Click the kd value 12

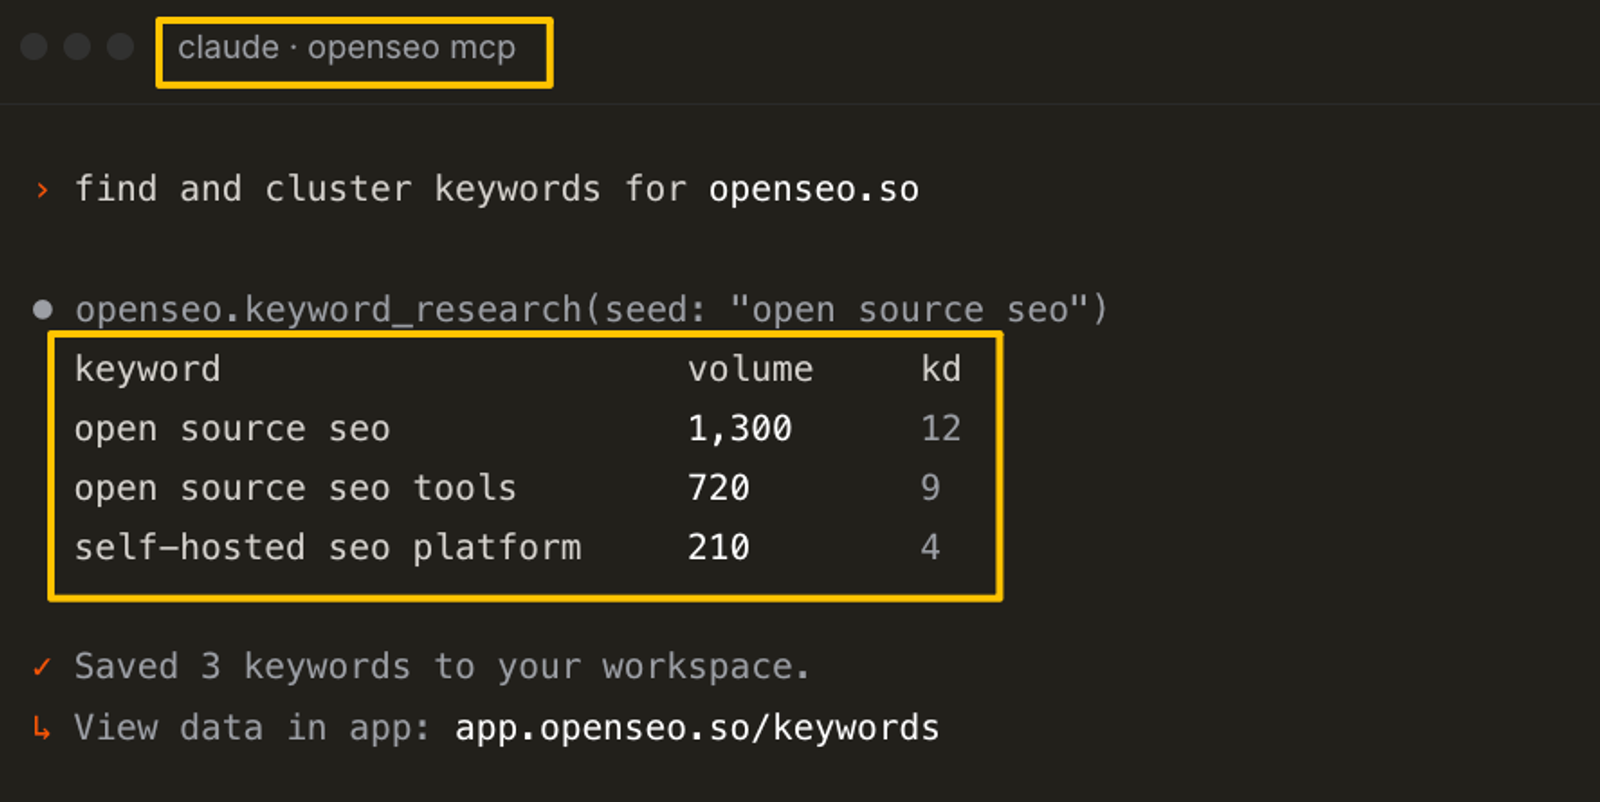pos(941,429)
